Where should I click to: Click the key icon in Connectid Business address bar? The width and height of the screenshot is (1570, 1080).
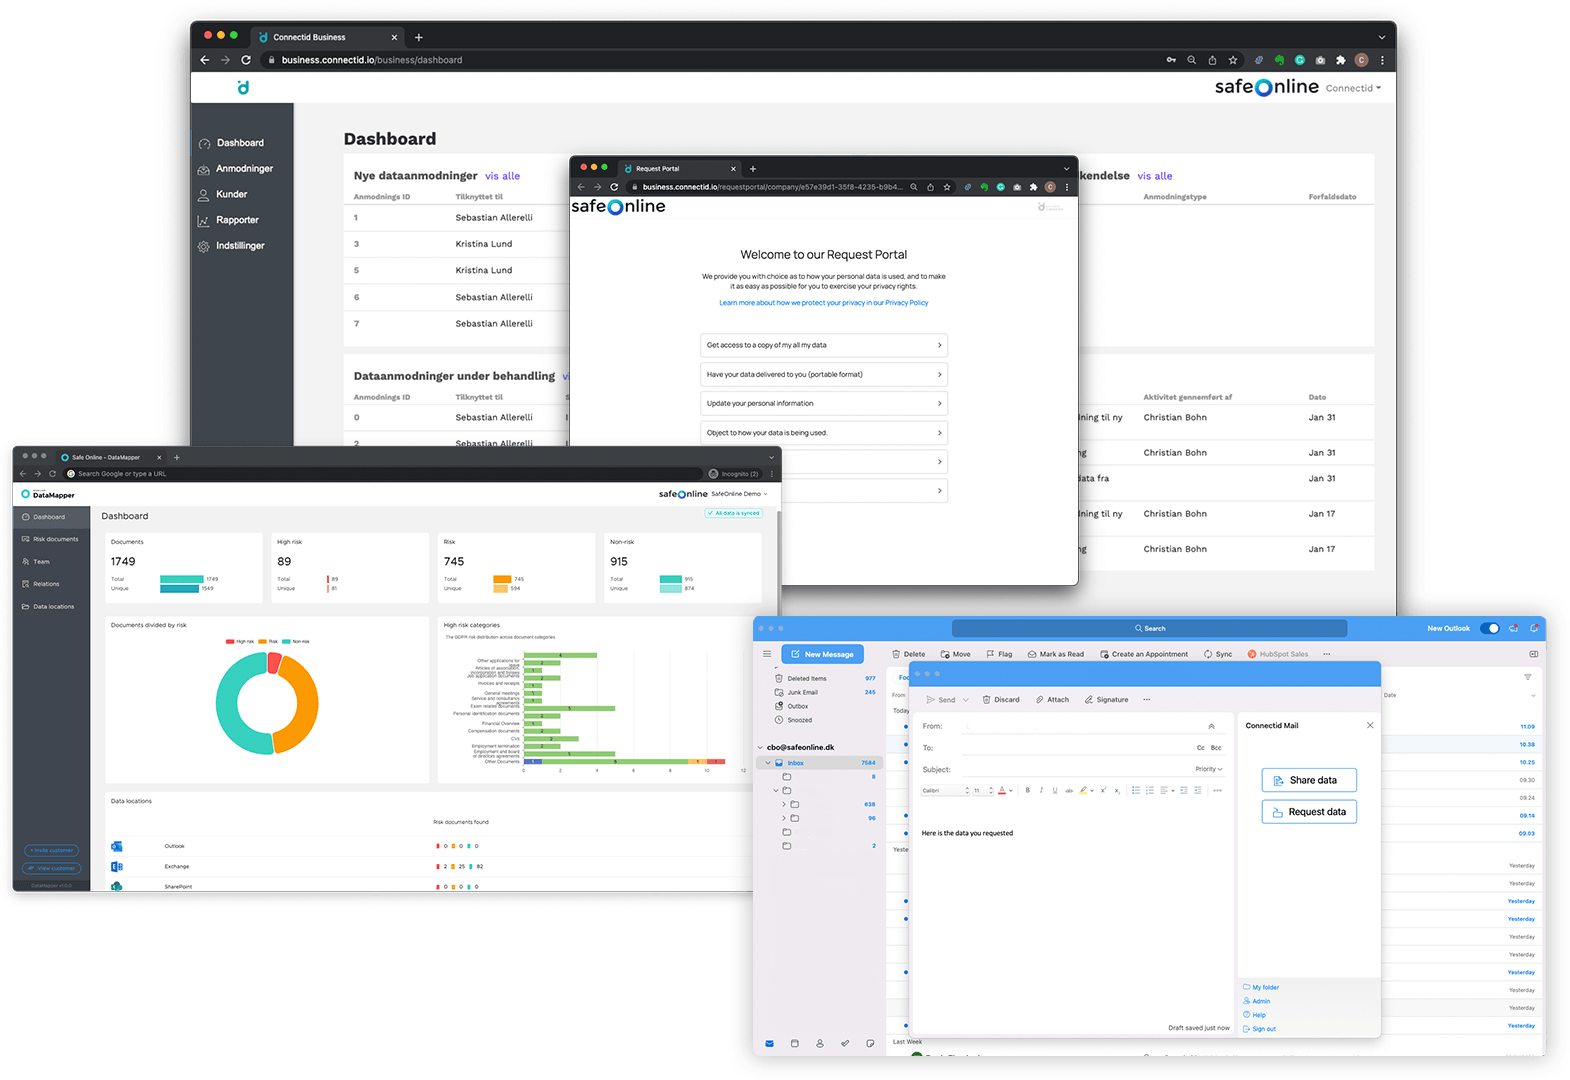tap(1171, 60)
